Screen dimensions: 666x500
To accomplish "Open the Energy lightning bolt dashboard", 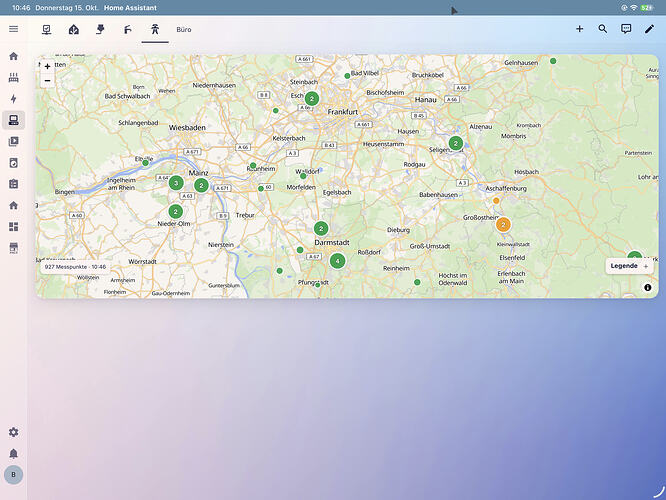I will 14,99.
